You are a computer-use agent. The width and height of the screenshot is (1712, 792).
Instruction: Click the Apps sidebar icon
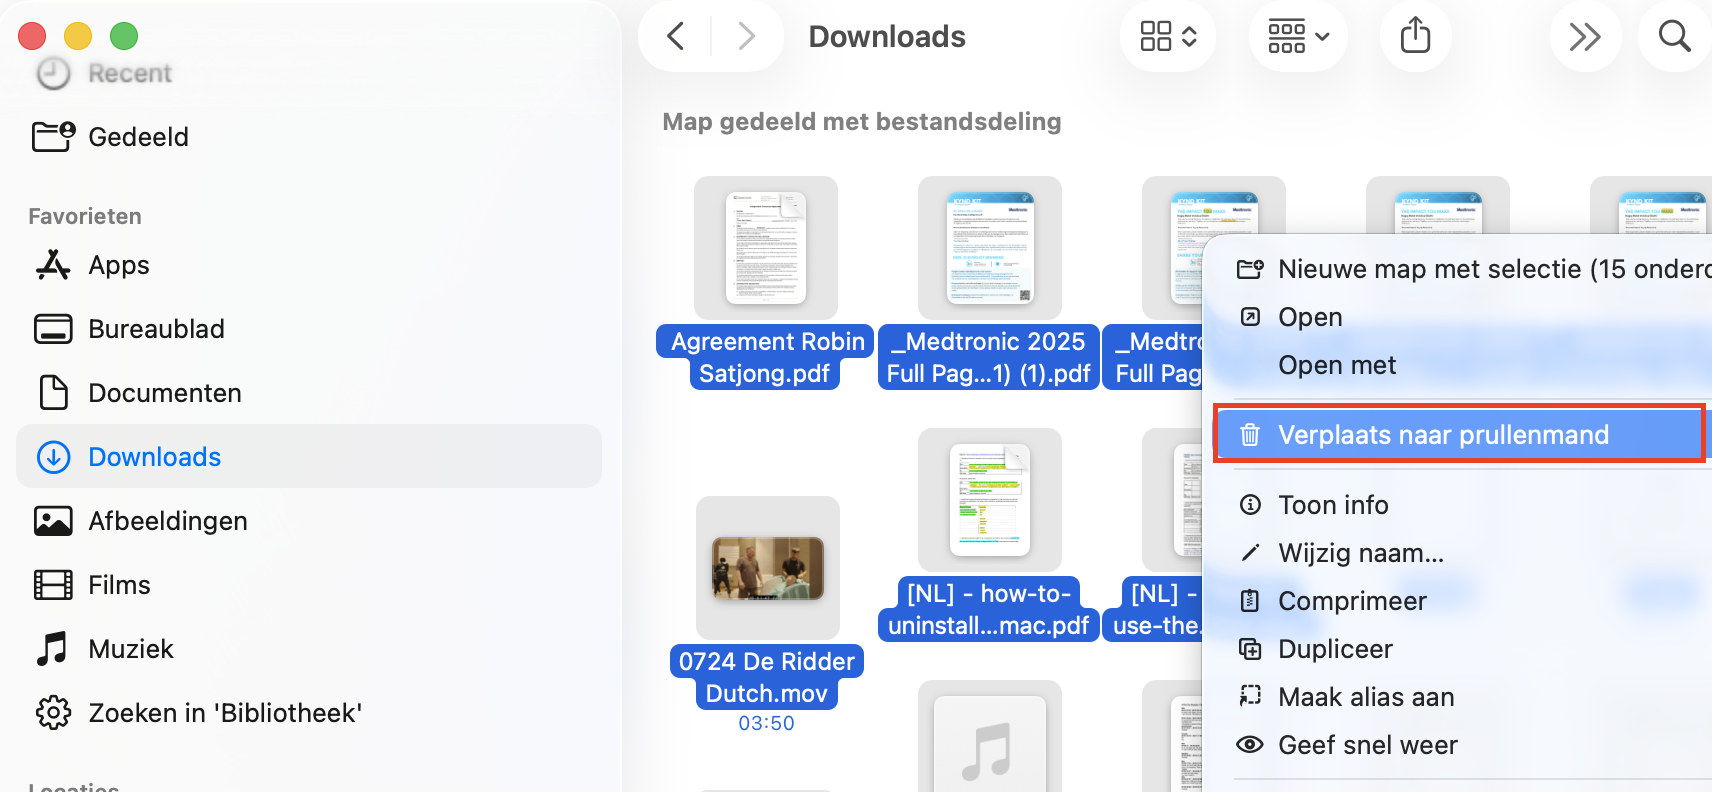click(53, 264)
